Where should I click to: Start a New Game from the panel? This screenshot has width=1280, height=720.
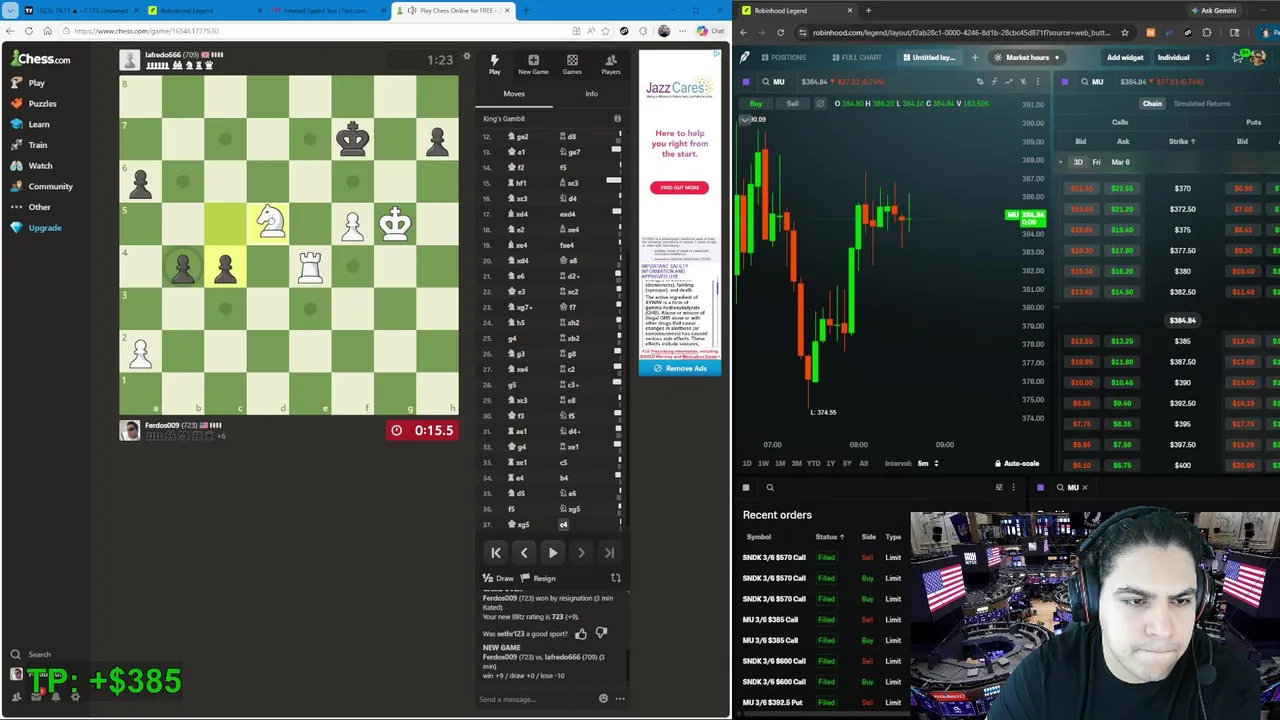(533, 65)
